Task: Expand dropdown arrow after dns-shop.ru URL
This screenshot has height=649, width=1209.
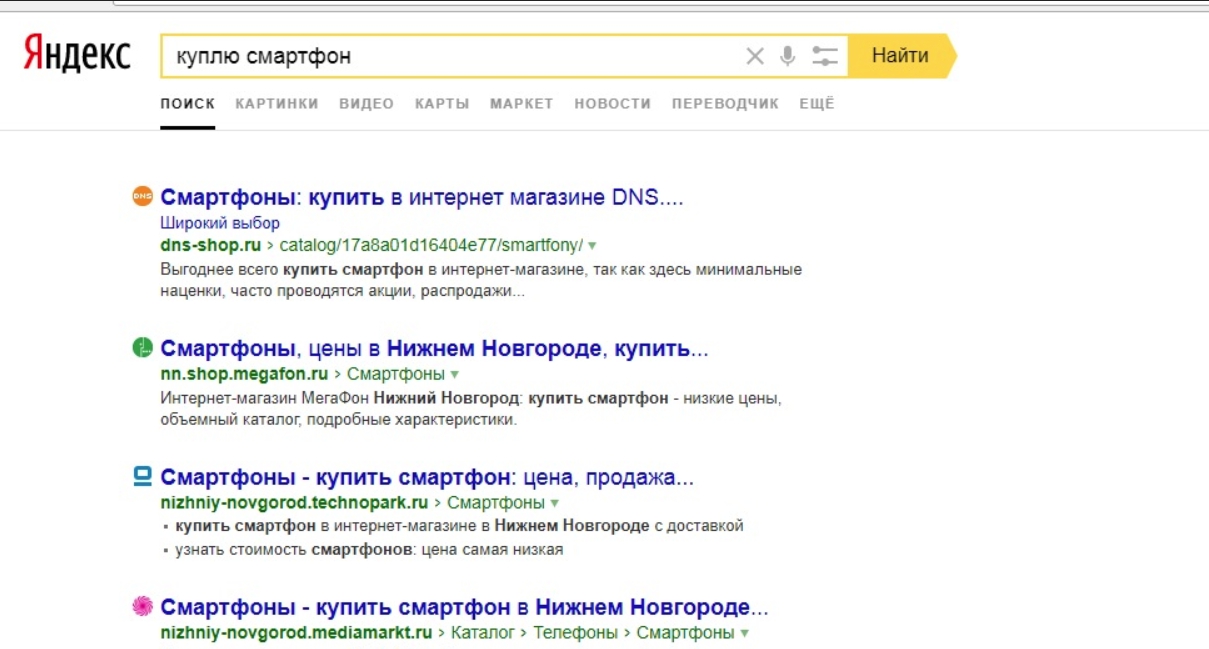Action: pyautogui.click(x=592, y=246)
